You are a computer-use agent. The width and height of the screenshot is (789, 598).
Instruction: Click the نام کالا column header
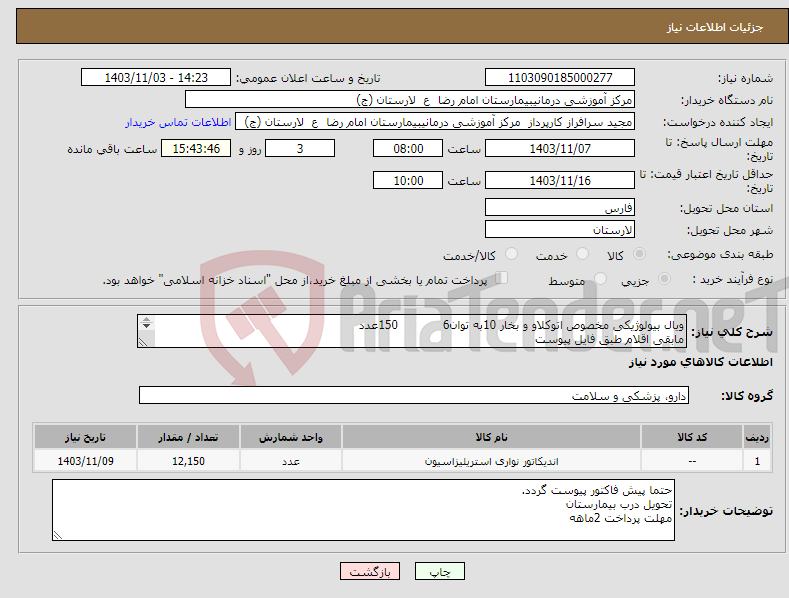491,437
